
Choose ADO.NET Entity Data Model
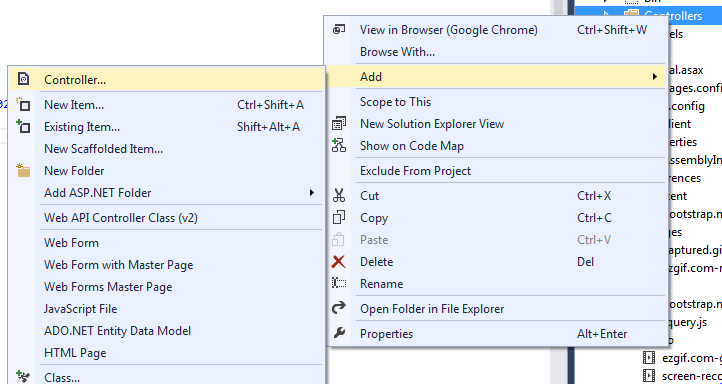point(166,331)
